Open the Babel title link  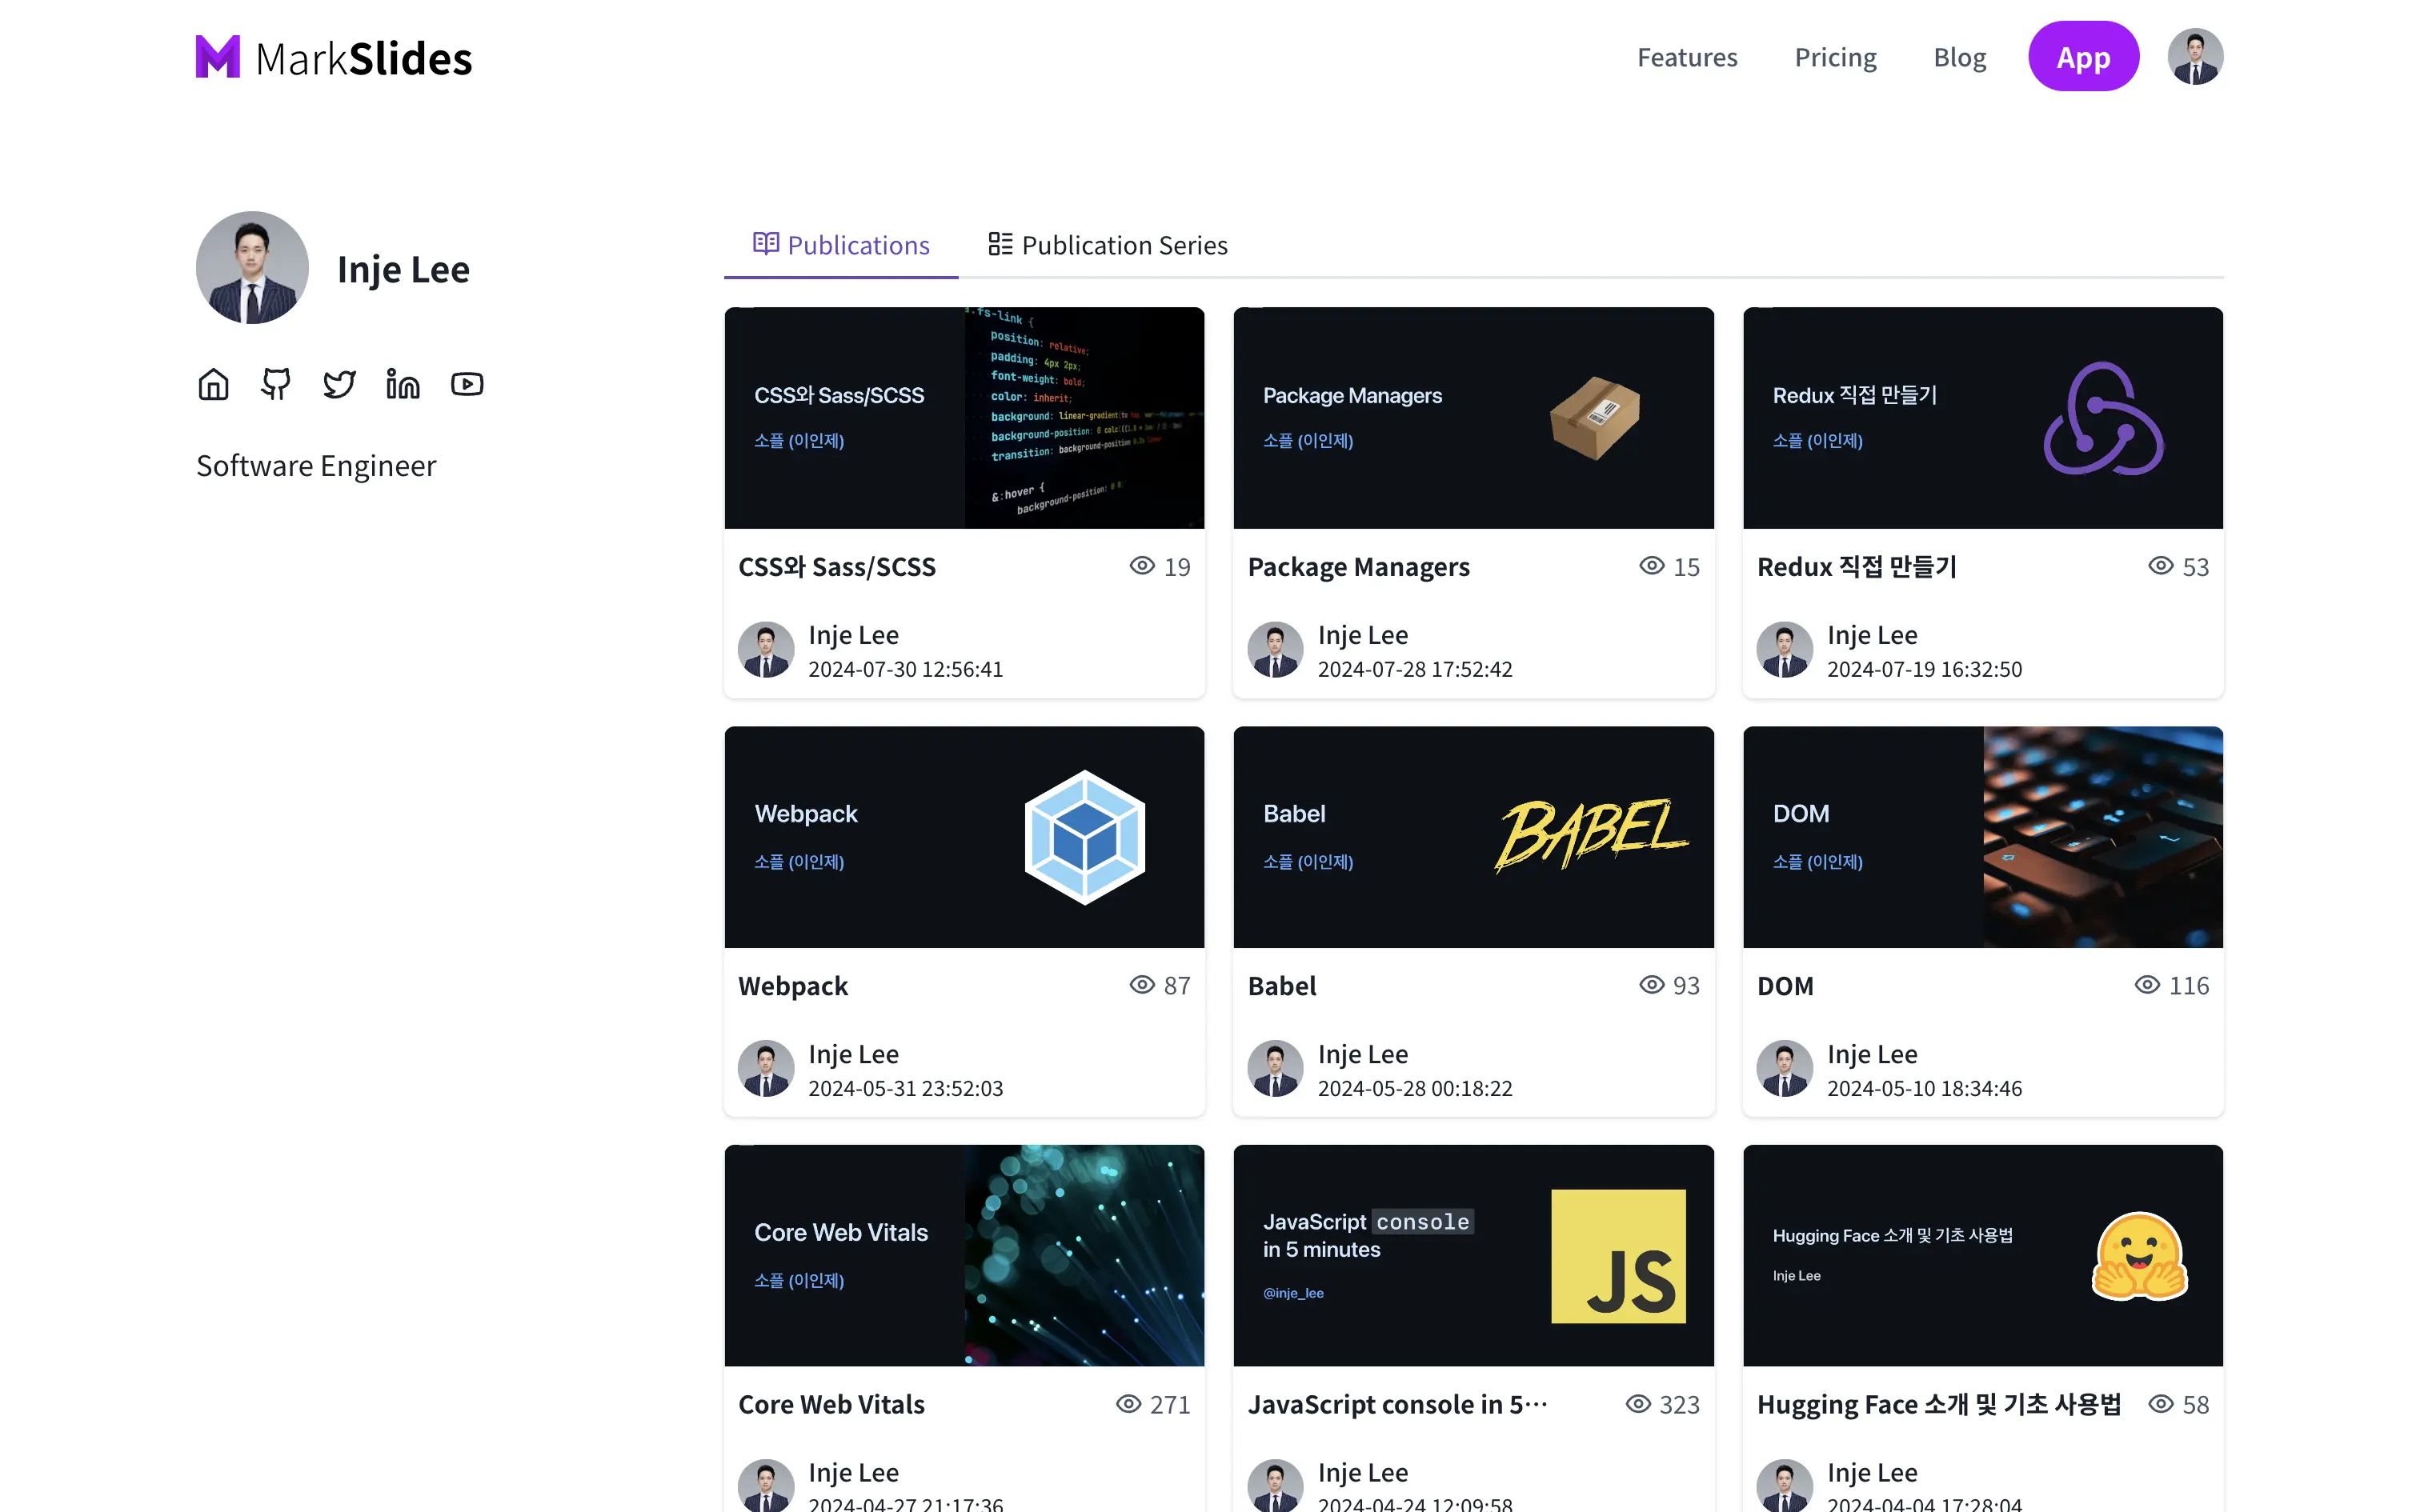coord(1281,986)
